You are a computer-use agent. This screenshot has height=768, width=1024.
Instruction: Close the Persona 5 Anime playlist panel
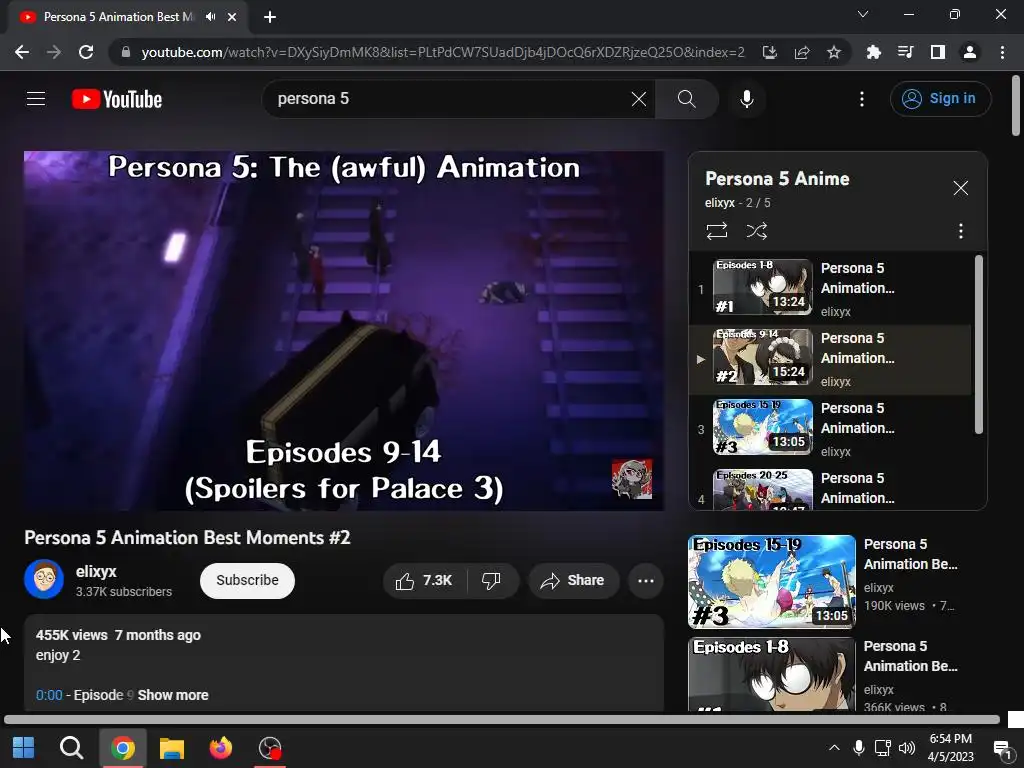(961, 188)
